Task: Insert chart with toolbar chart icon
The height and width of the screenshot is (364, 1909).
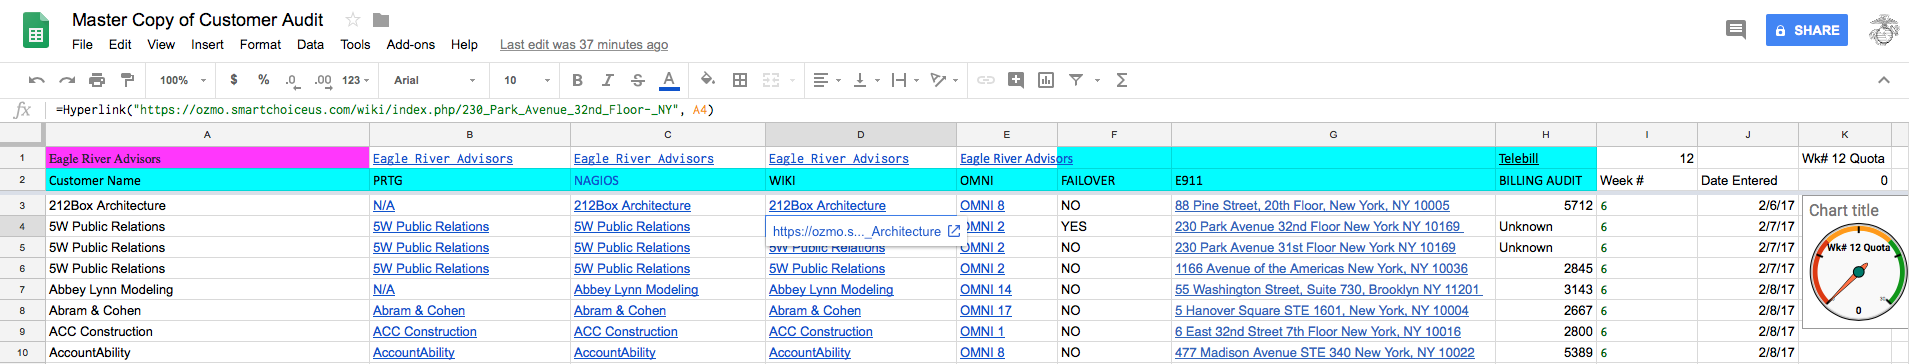Action: 1046,80
